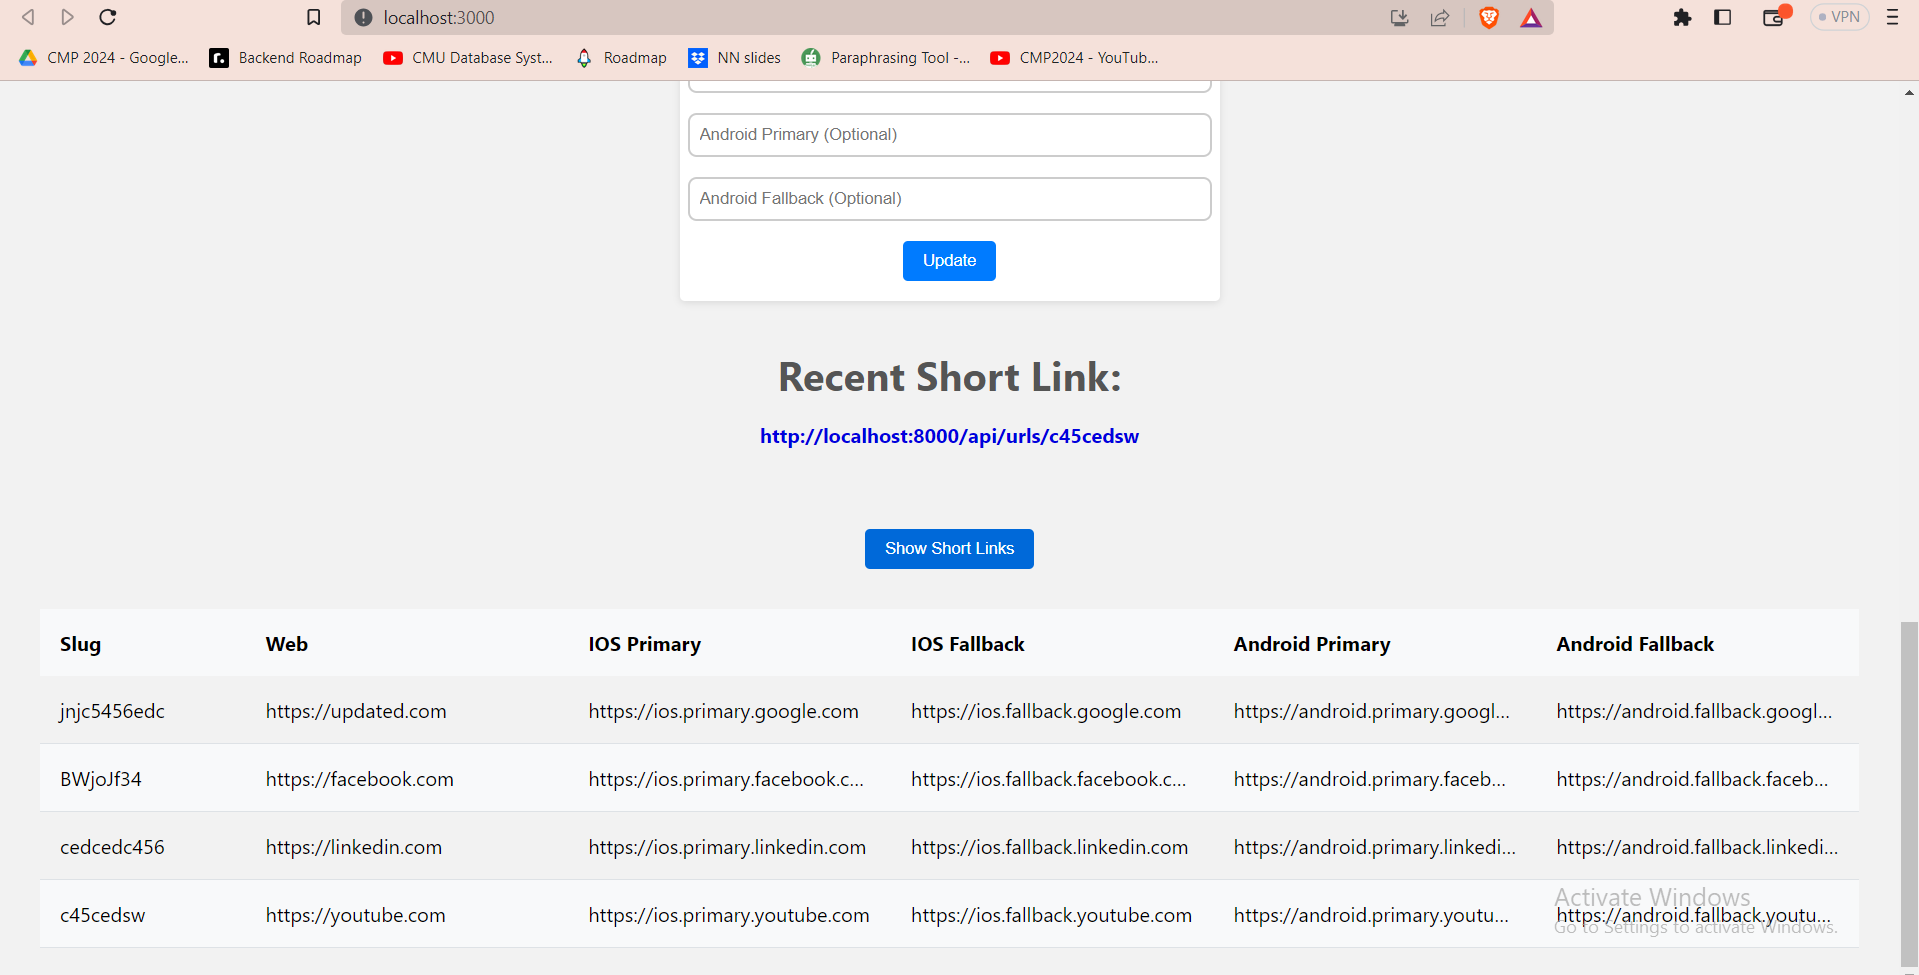
Task: Click the install app icon in address bar
Action: (x=1399, y=17)
